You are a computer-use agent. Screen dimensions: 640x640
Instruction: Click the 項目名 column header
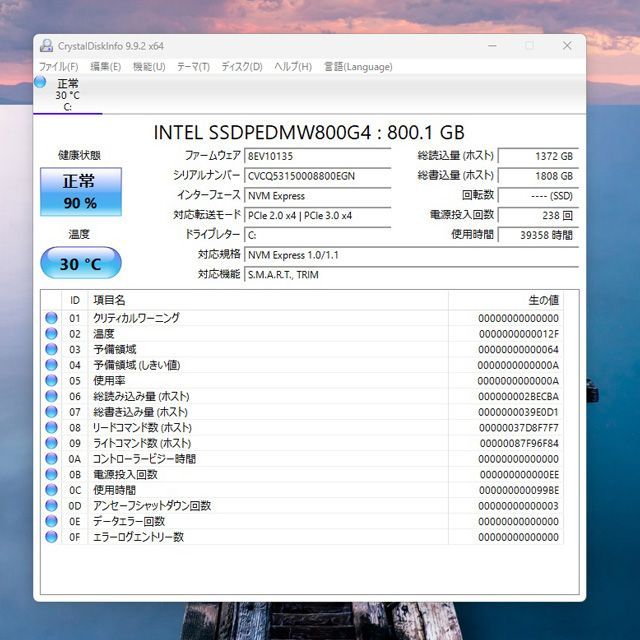pyautogui.click(x=268, y=300)
